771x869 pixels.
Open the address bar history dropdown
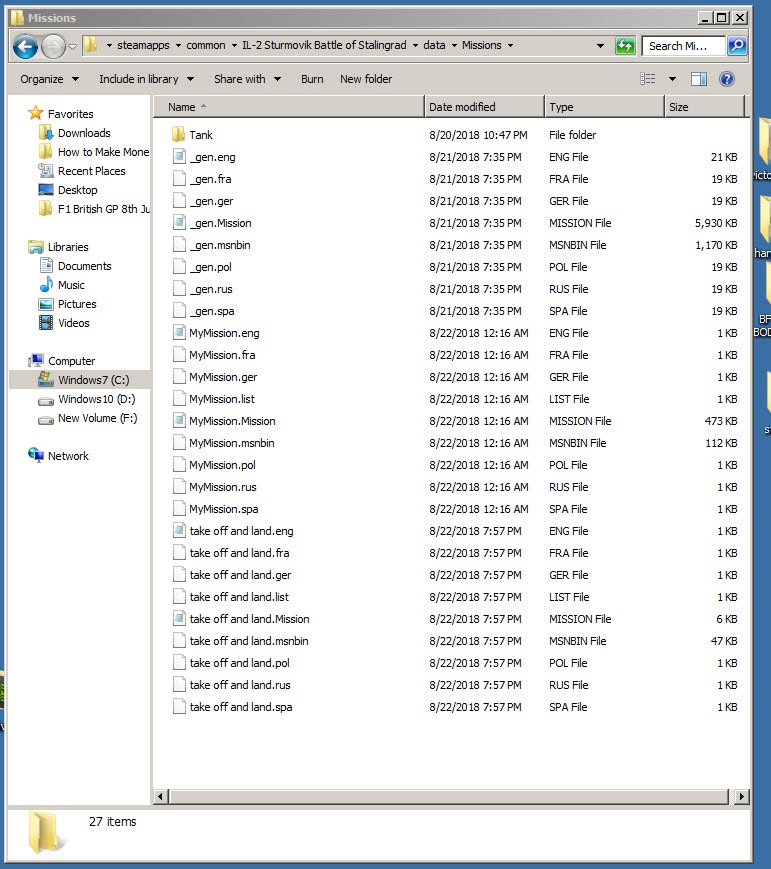coord(600,45)
